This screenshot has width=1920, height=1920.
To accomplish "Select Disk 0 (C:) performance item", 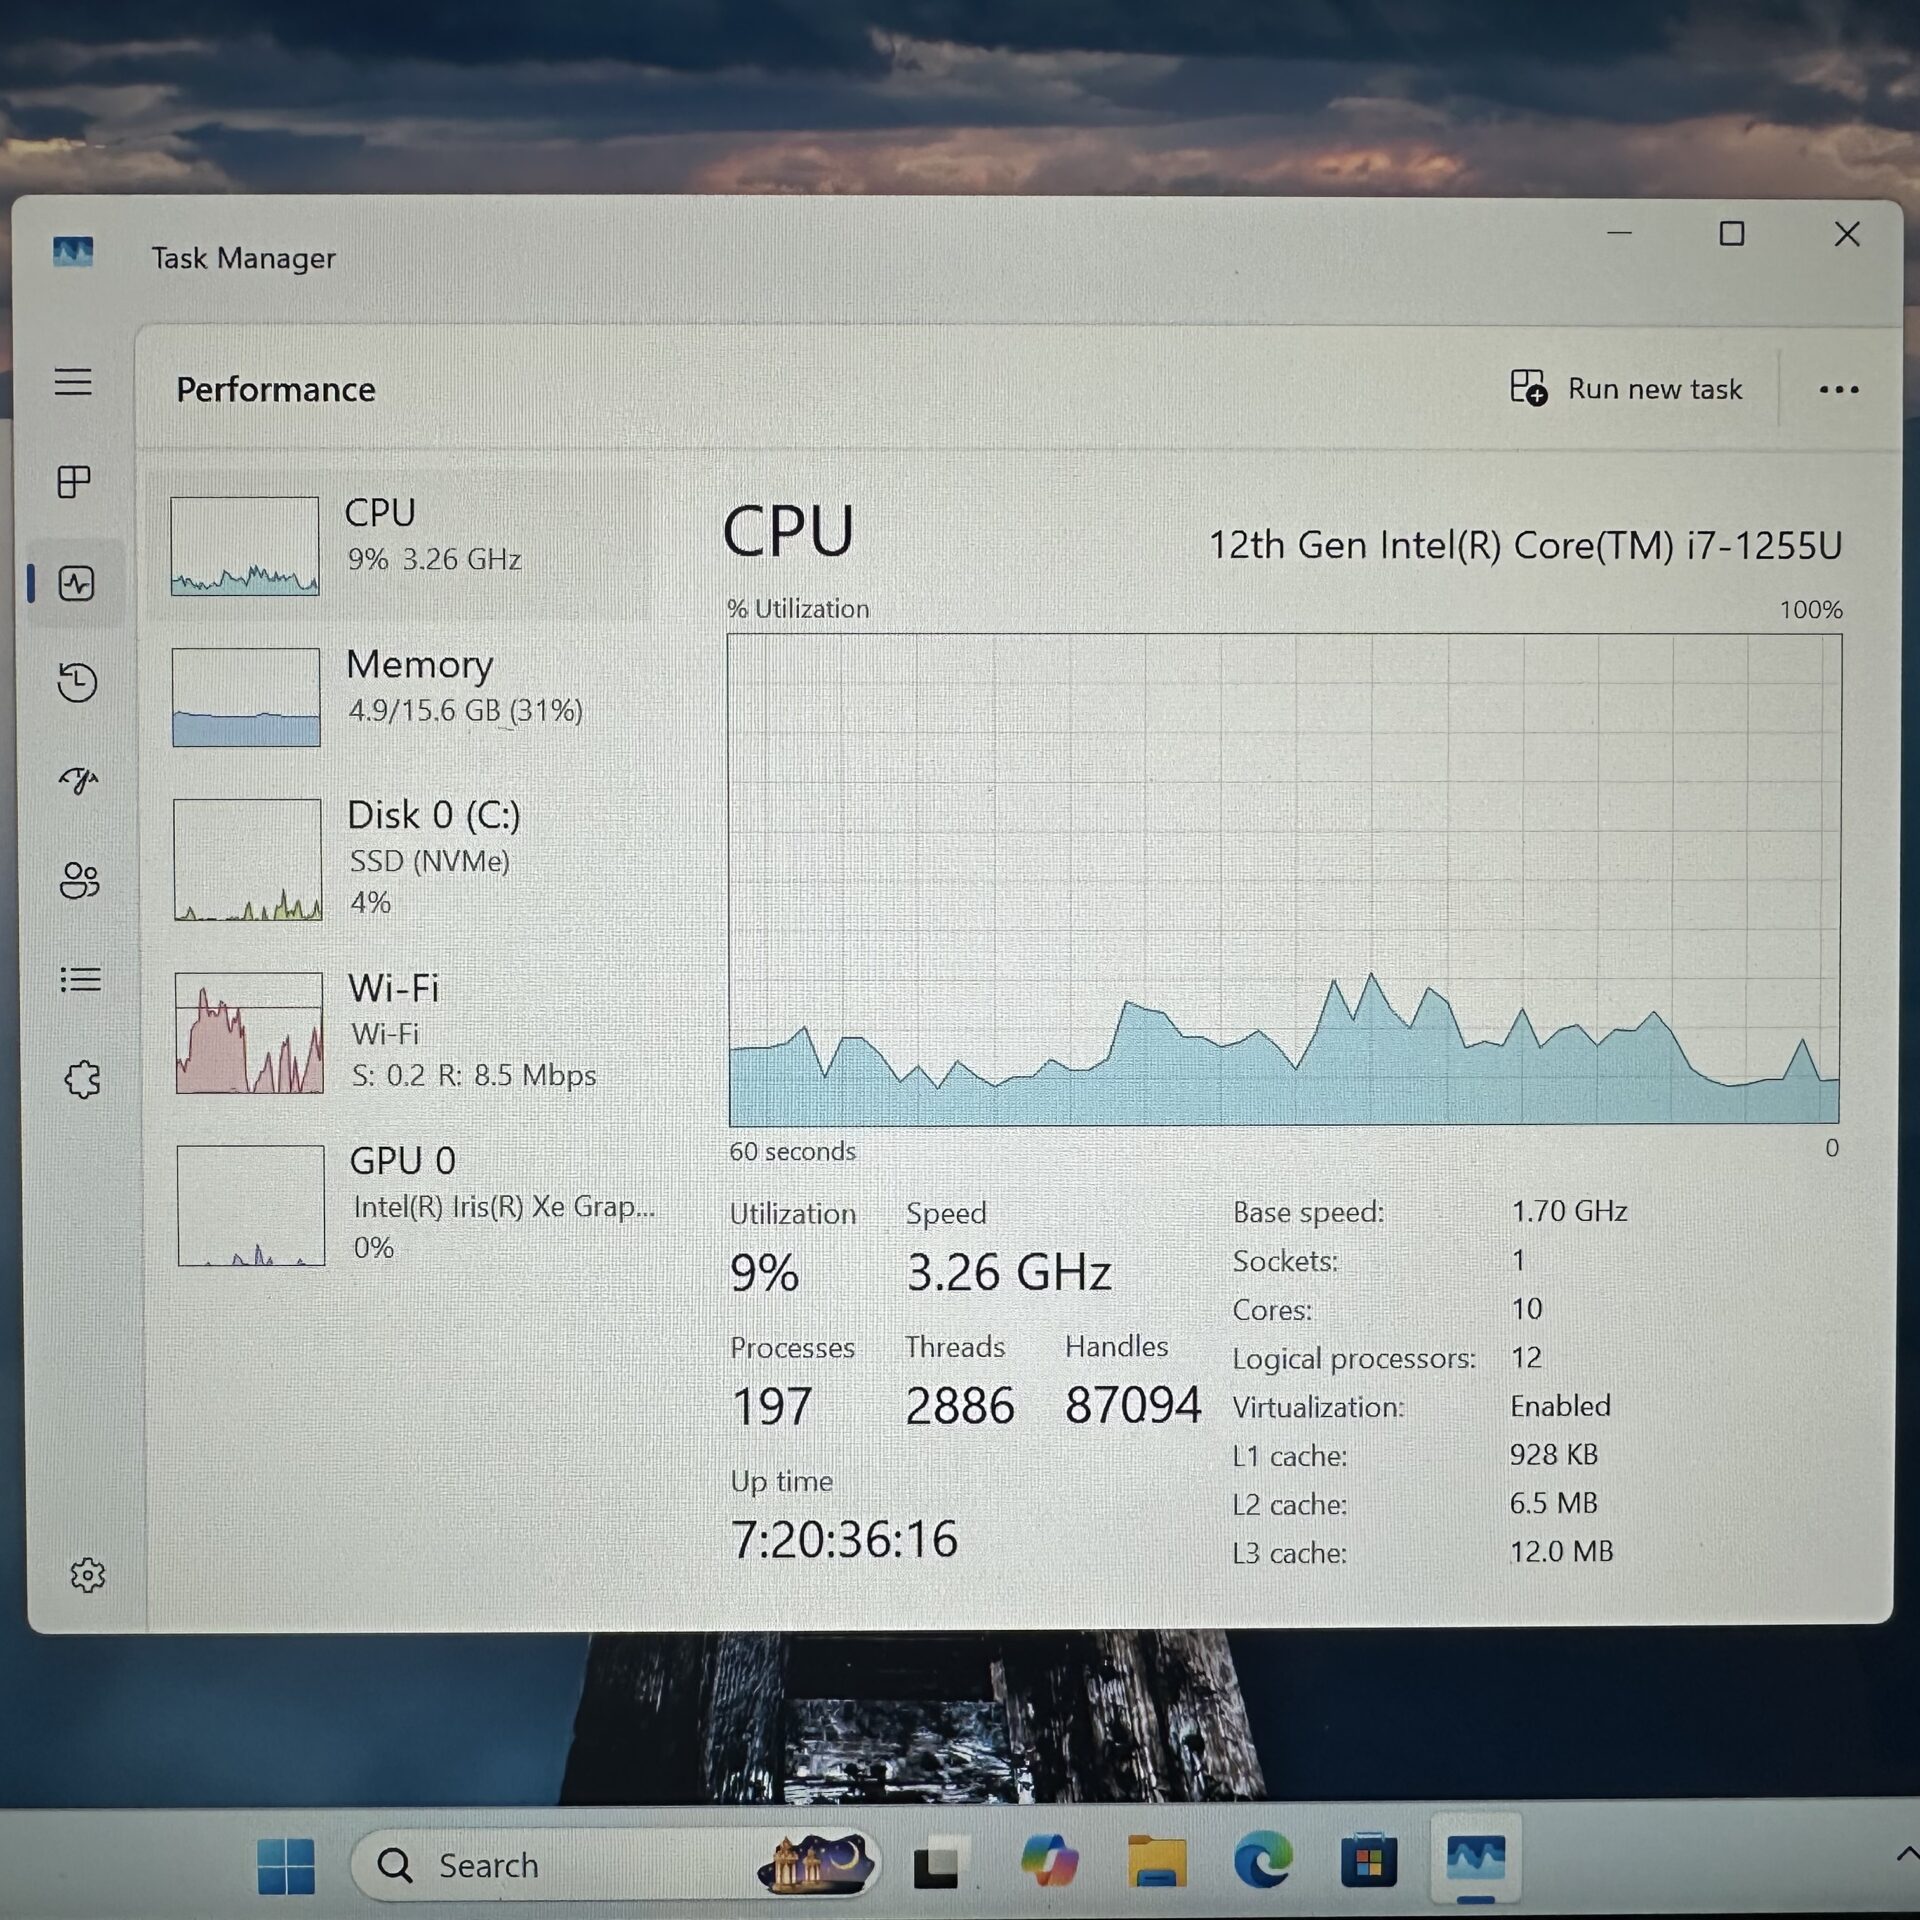I will (400, 859).
